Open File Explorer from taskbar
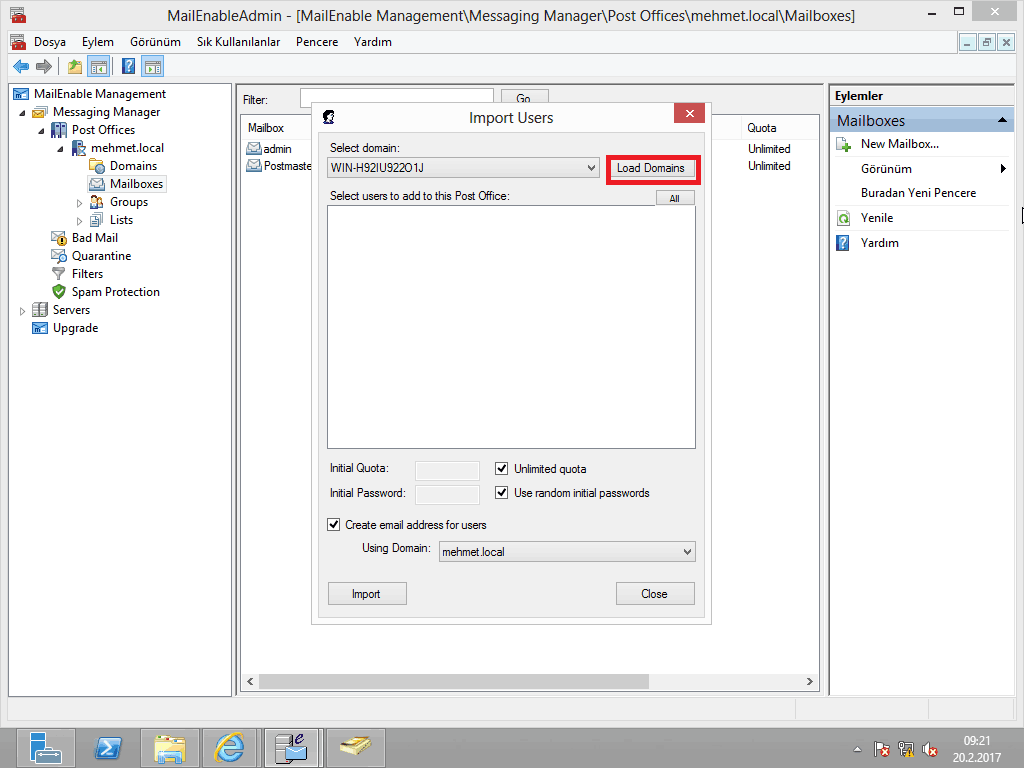 coord(169,748)
